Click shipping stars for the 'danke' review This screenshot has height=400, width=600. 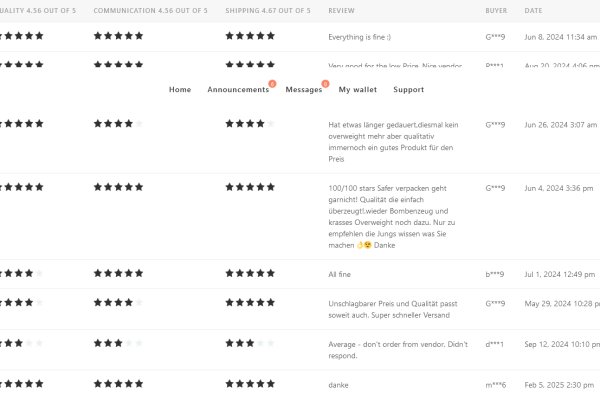tap(250, 384)
